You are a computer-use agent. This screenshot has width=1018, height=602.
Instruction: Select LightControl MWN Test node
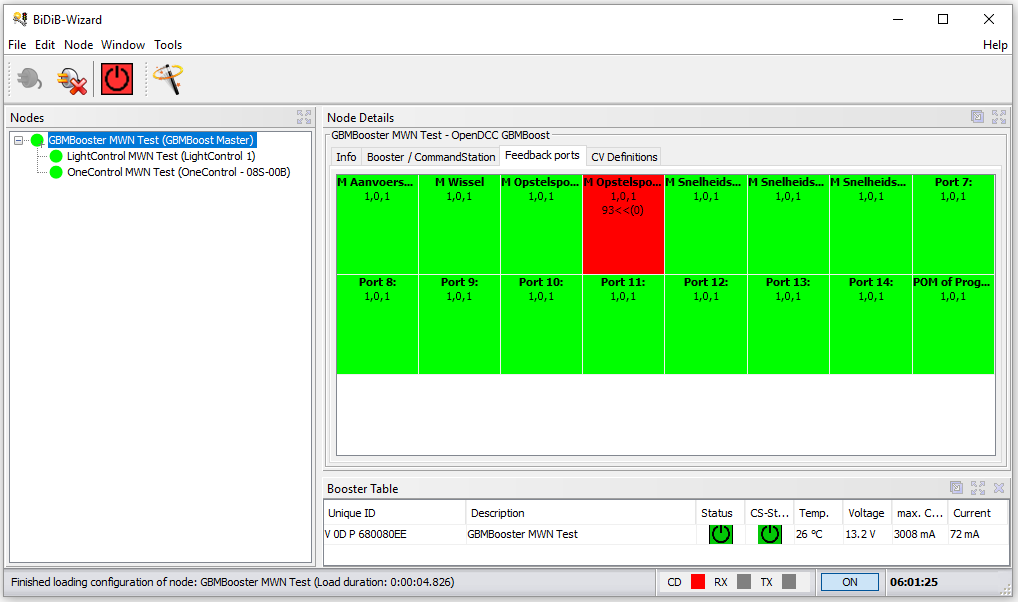pos(161,156)
